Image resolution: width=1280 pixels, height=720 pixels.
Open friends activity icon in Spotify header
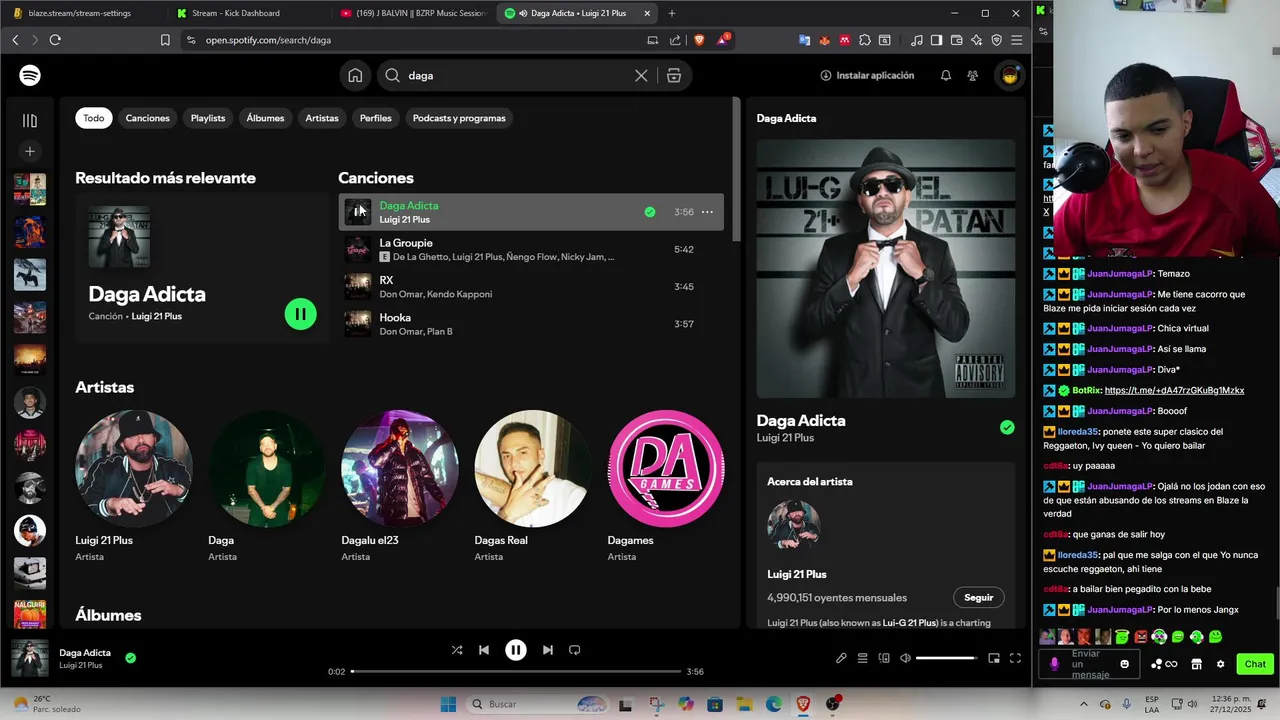point(972,75)
